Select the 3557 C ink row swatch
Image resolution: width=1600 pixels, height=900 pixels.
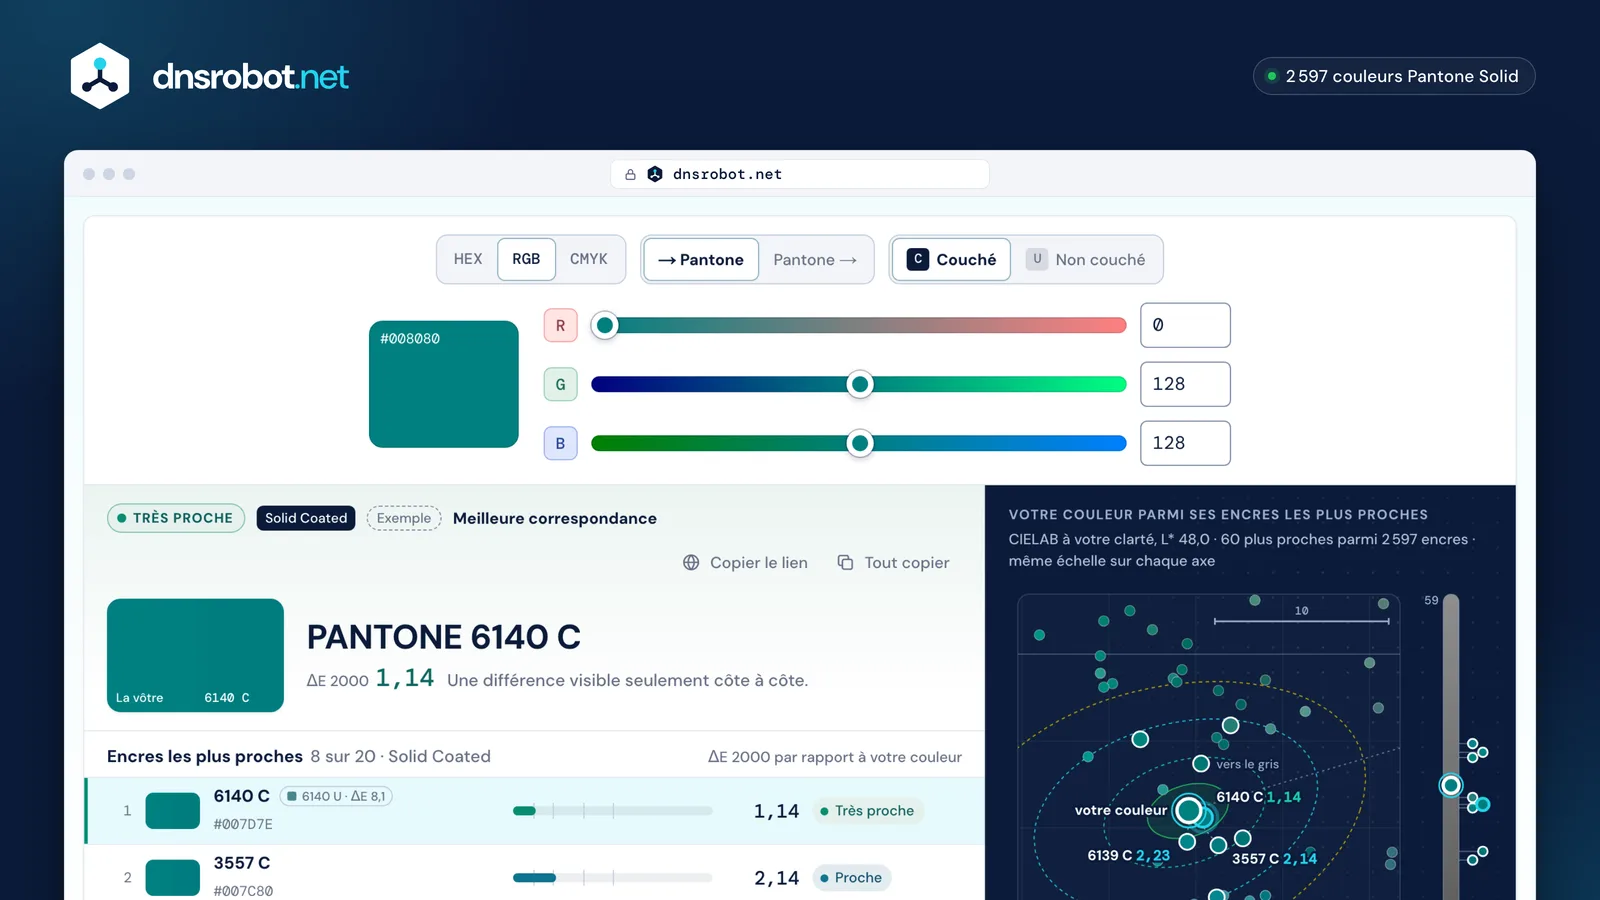(x=173, y=878)
